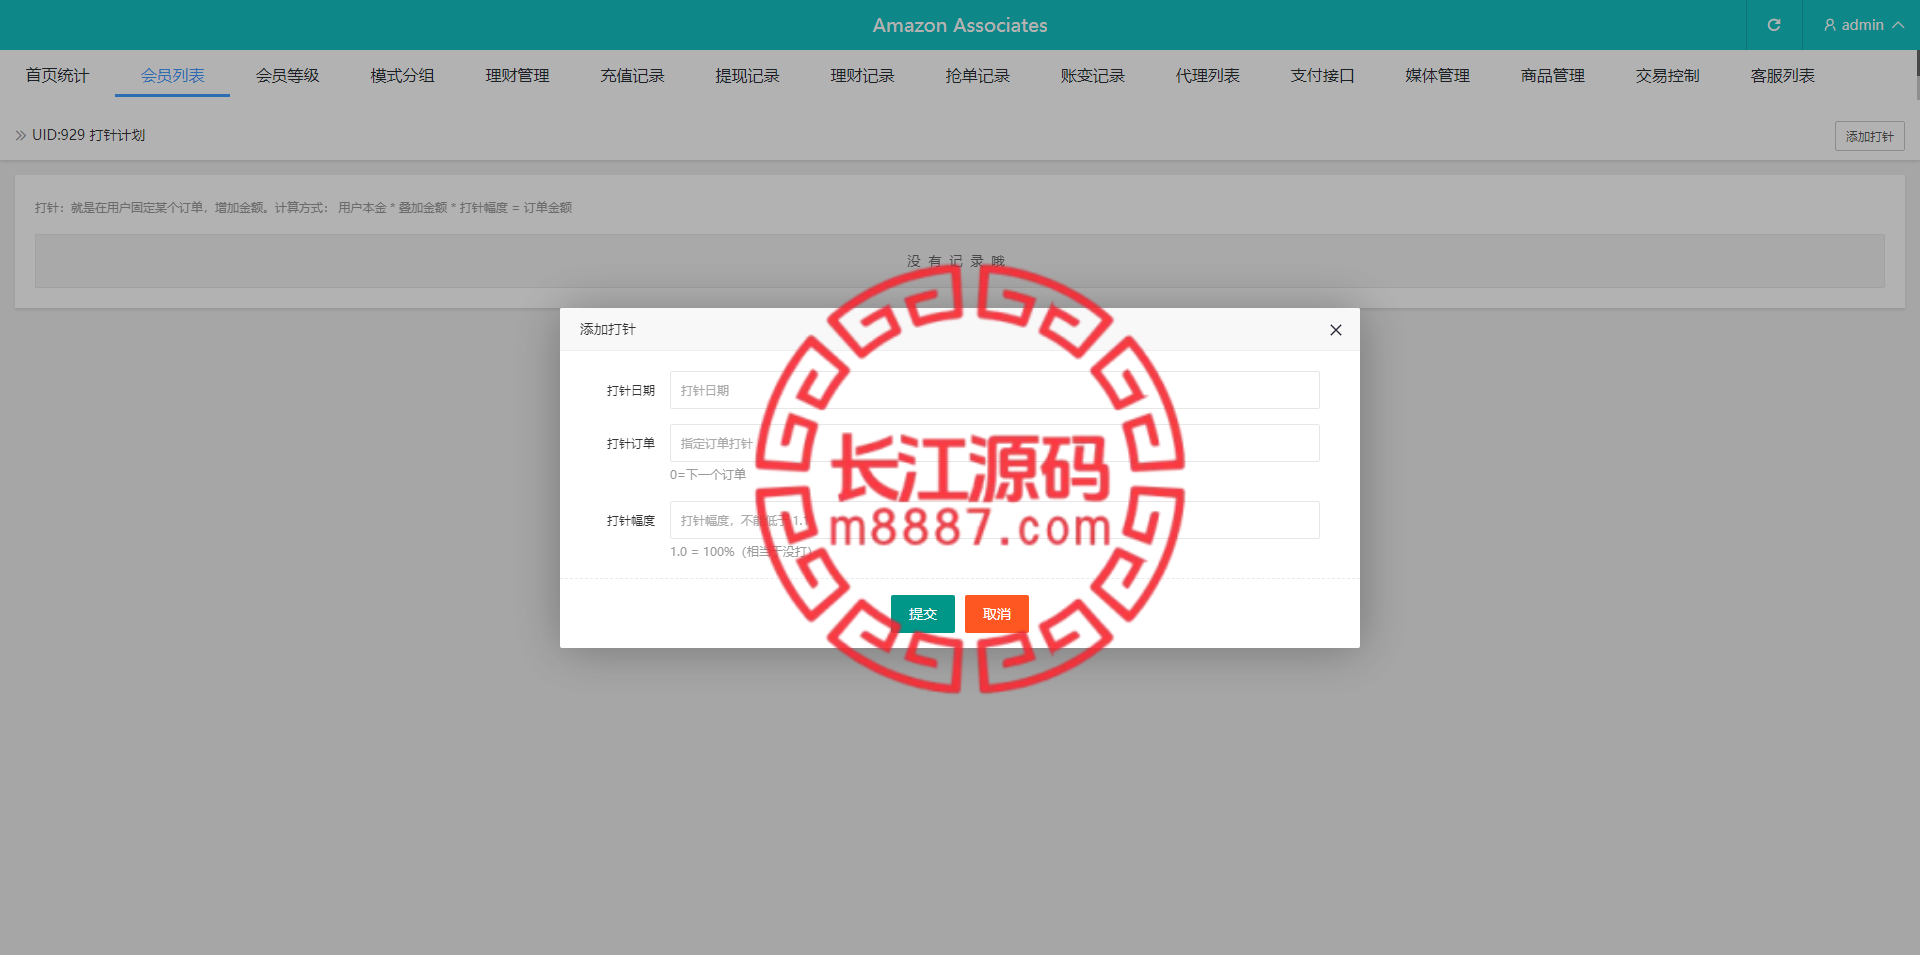Open the admin user dropdown

(1862, 25)
